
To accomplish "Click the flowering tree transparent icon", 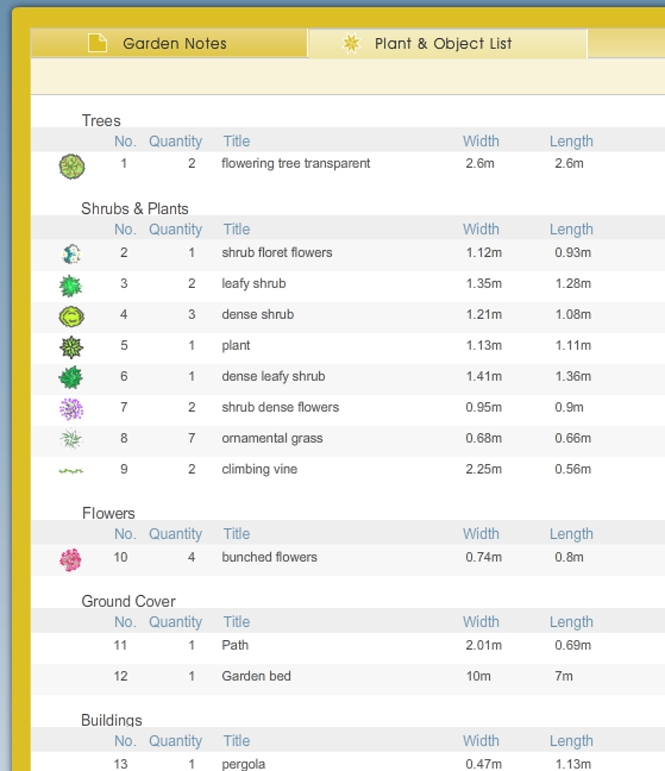I will click(x=71, y=166).
